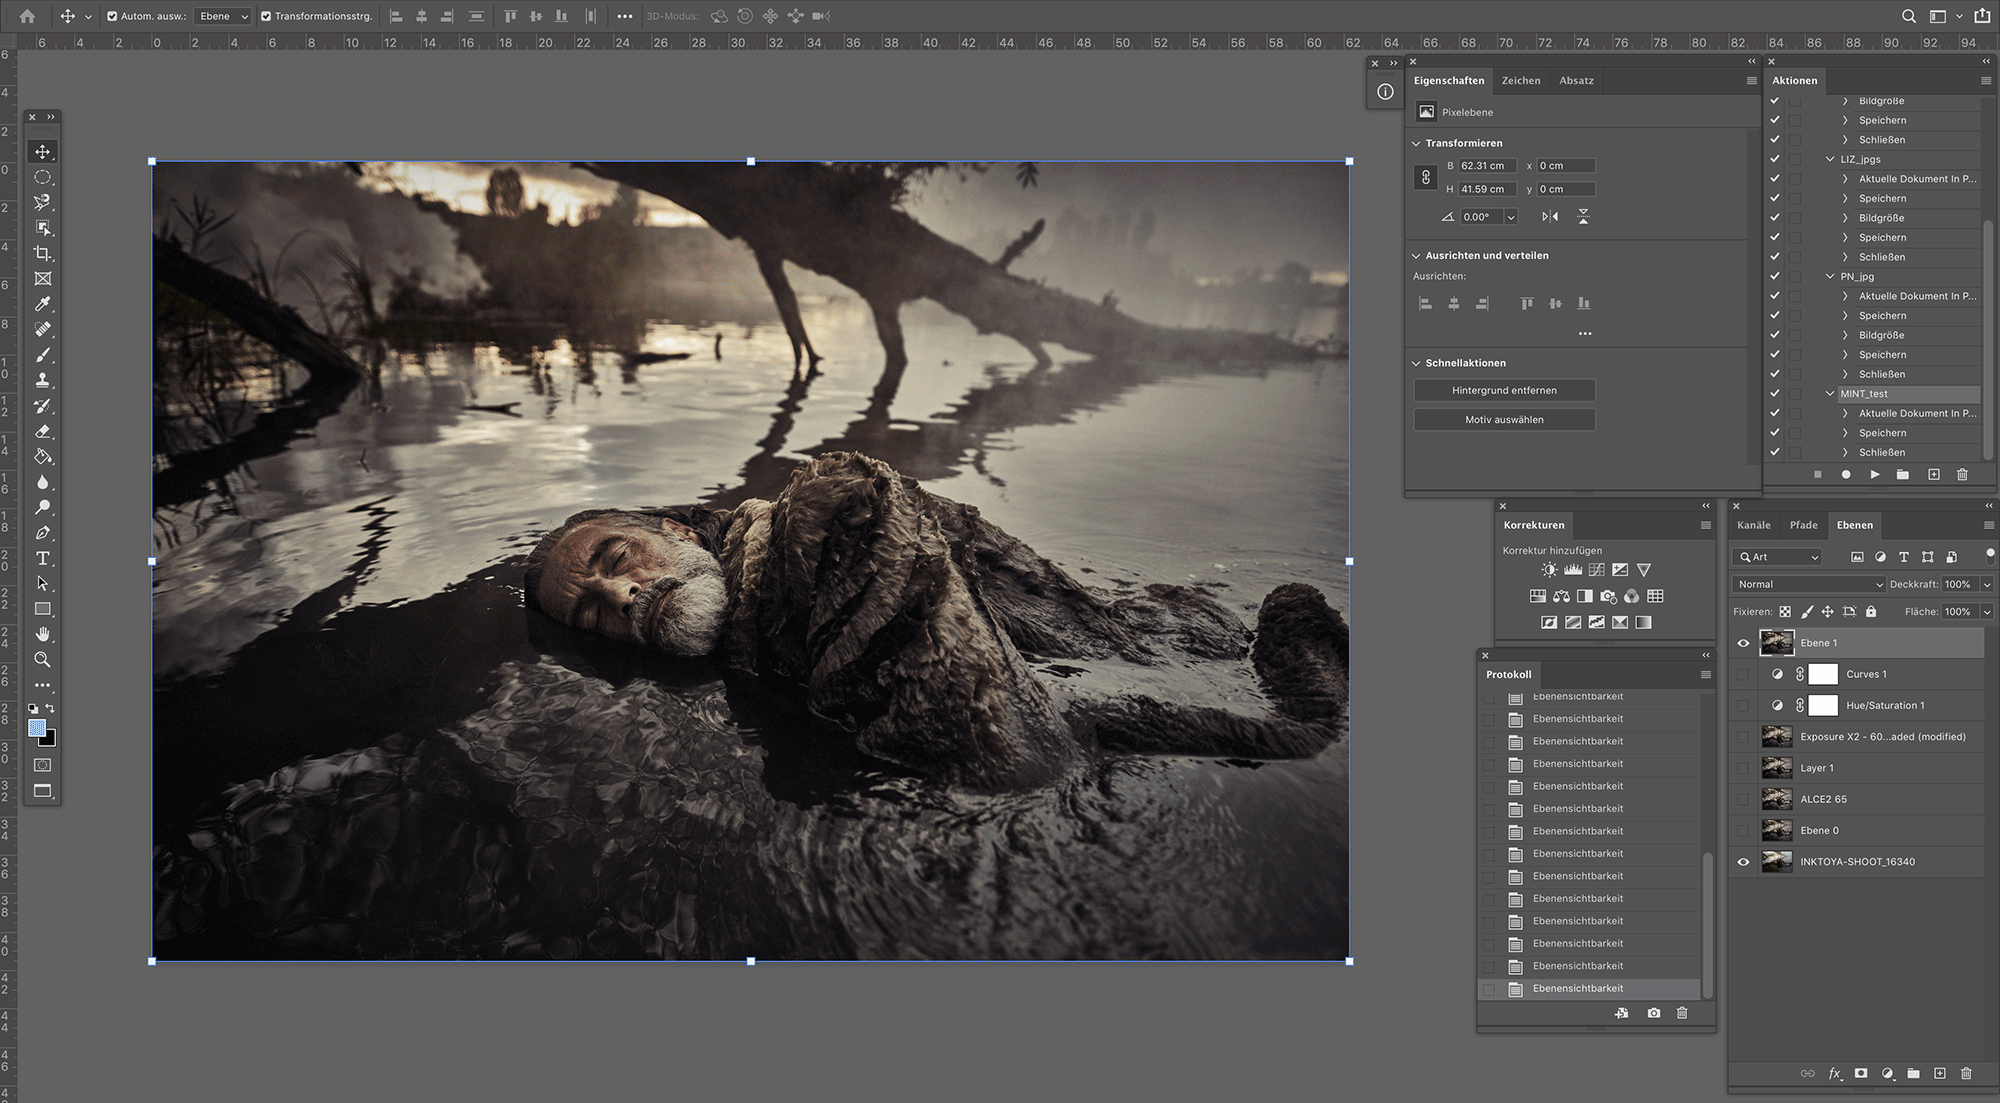The height and width of the screenshot is (1103, 2000).
Task: Collapse Ausrichten und verteilen section
Action: 1416,255
